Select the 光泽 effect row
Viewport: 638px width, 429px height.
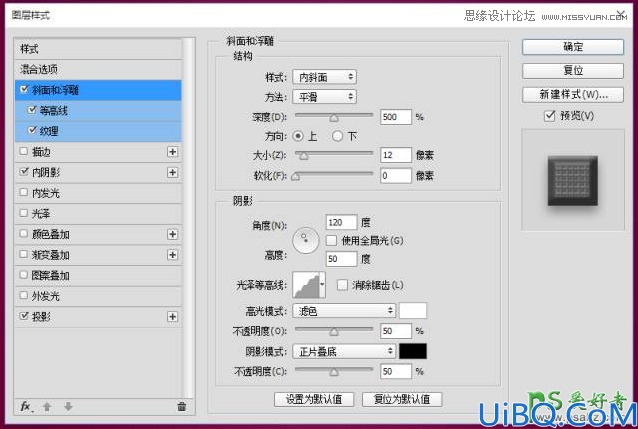coord(98,214)
